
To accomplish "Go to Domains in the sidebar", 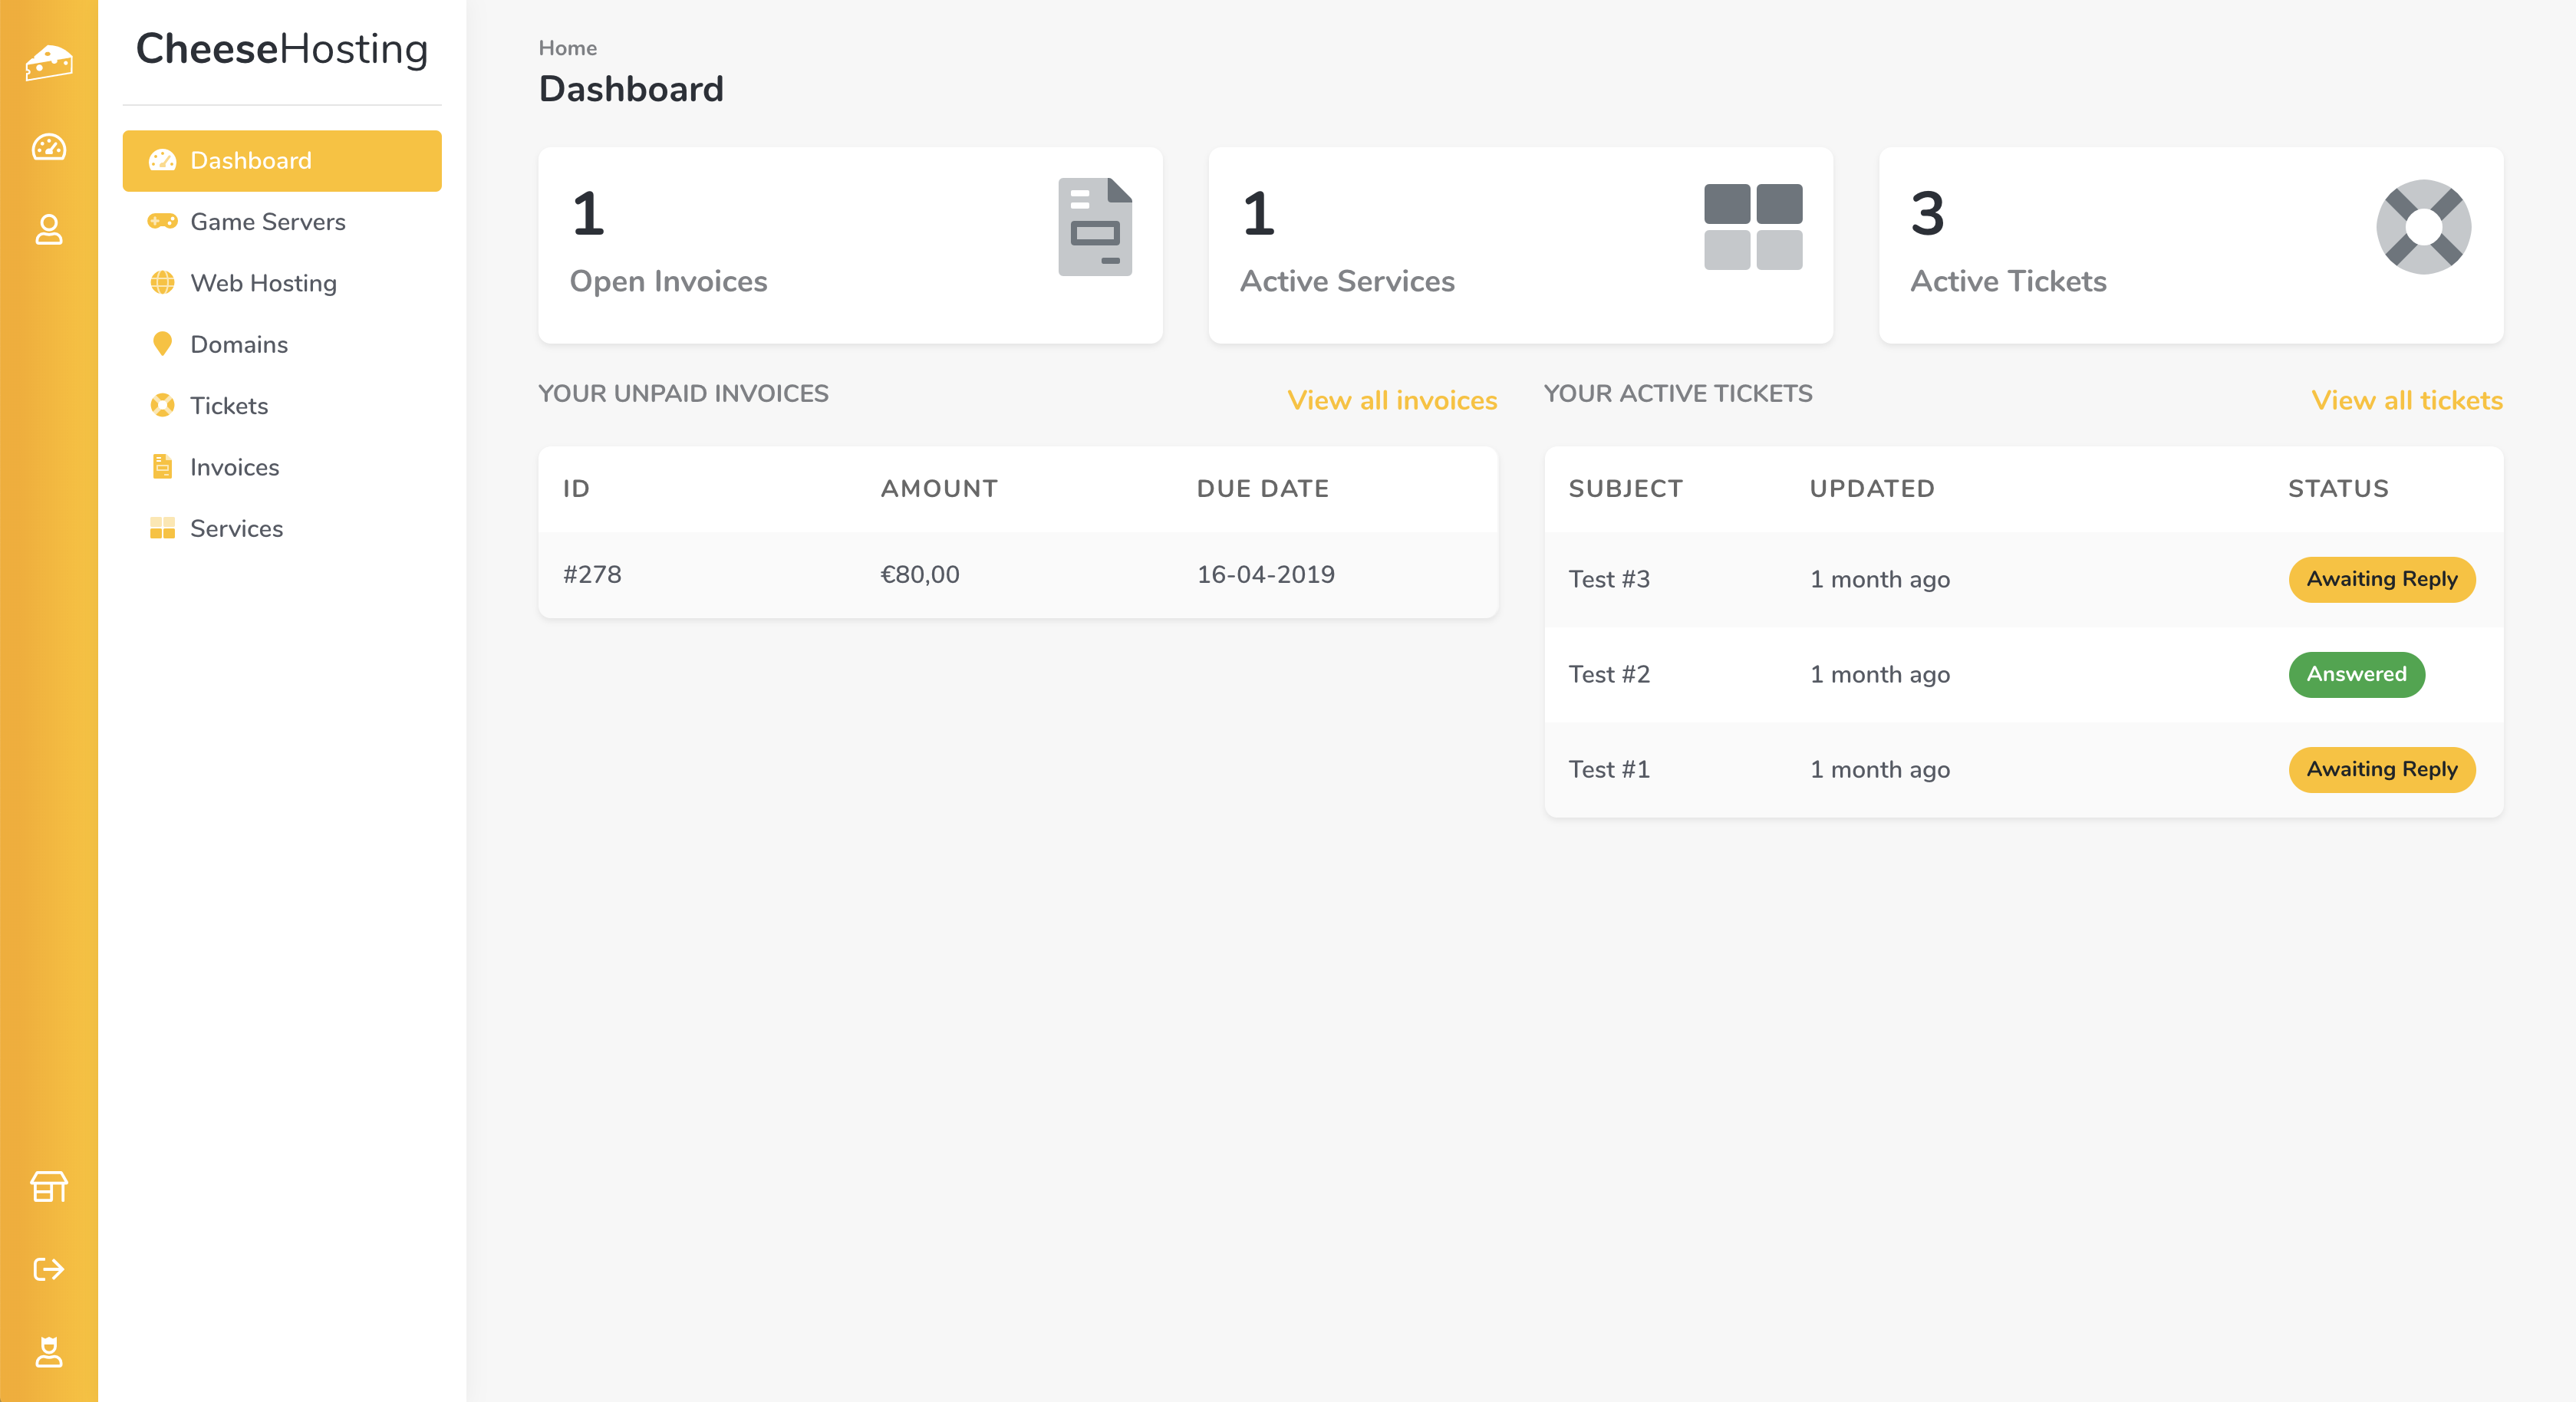I will (x=239, y=344).
